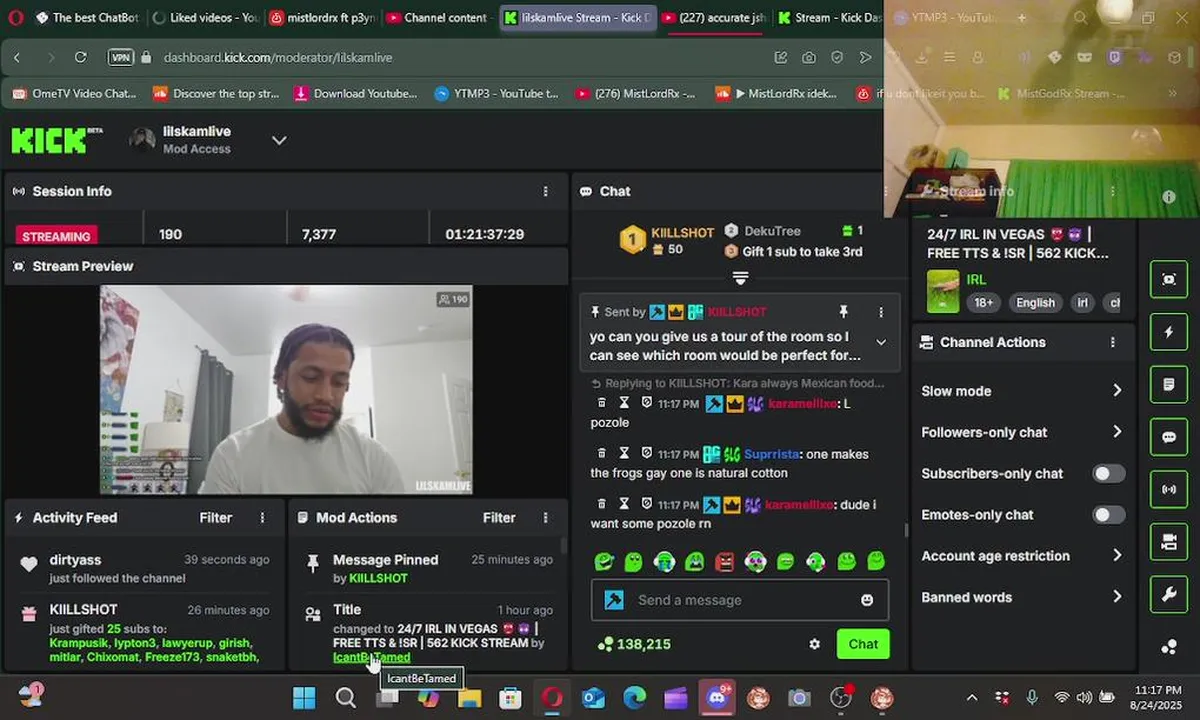Click the Send a message input field
This screenshot has width=1200, height=720.
740,600
